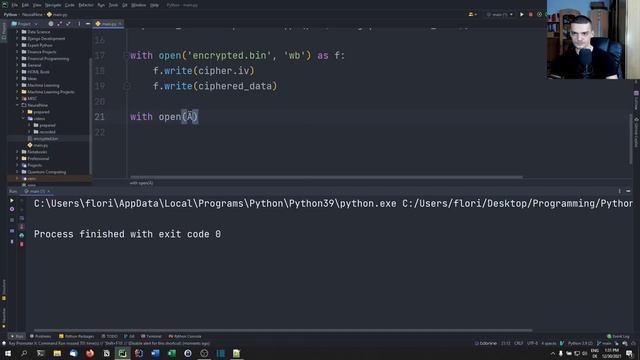Click the Run panel settings wrench icon
640x360 pixels.
click(12, 209)
